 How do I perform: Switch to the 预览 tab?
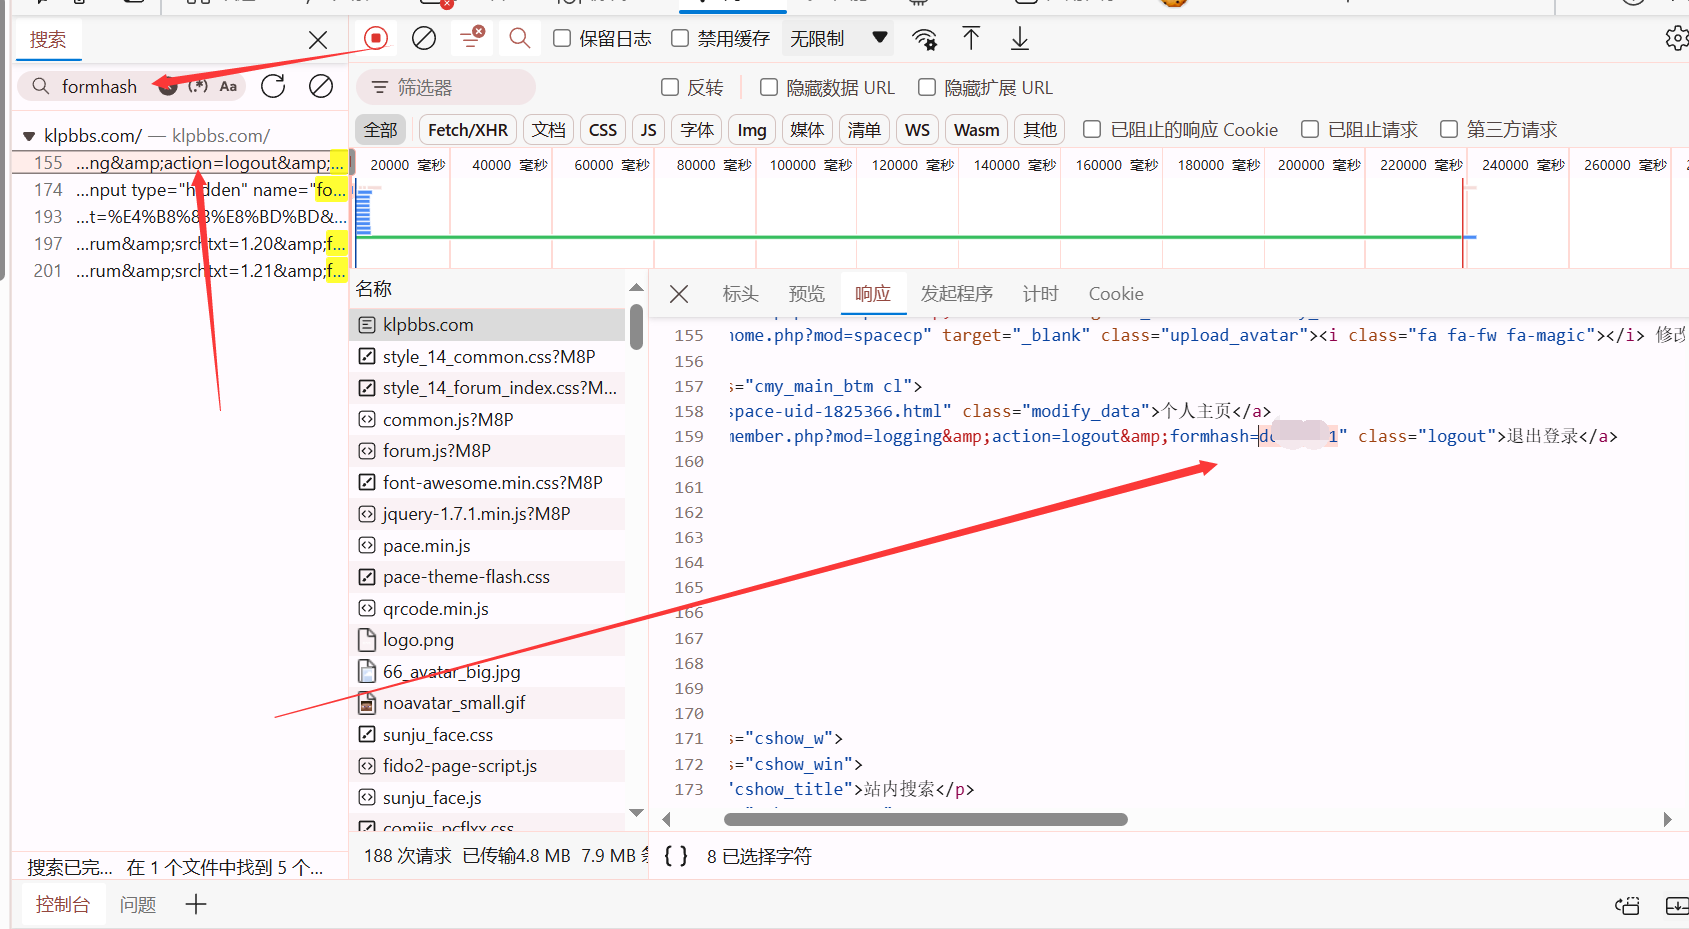[806, 294]
